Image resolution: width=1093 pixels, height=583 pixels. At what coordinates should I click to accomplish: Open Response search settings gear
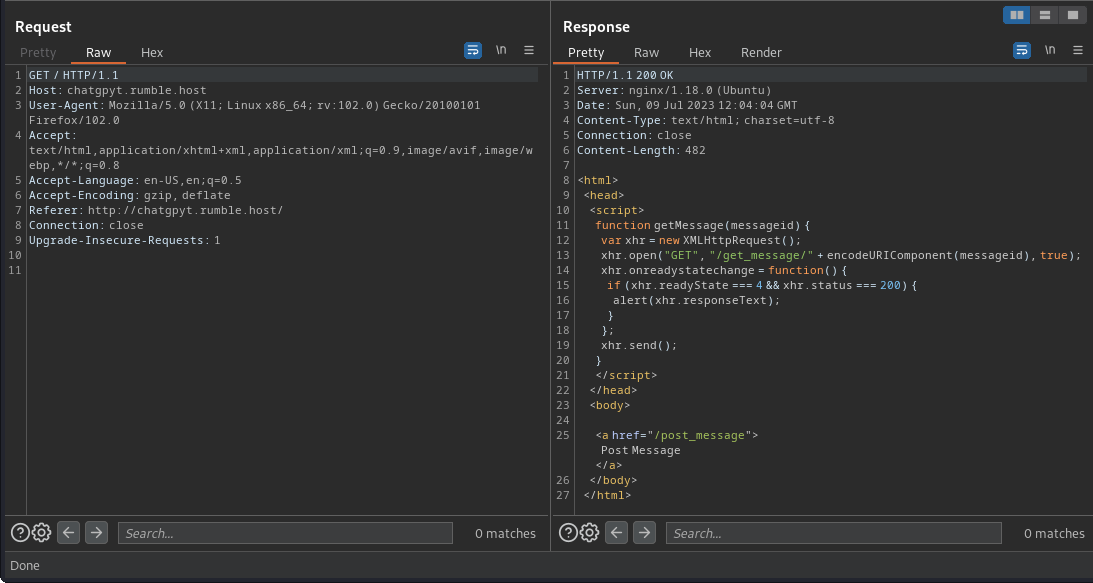point(589,533)
